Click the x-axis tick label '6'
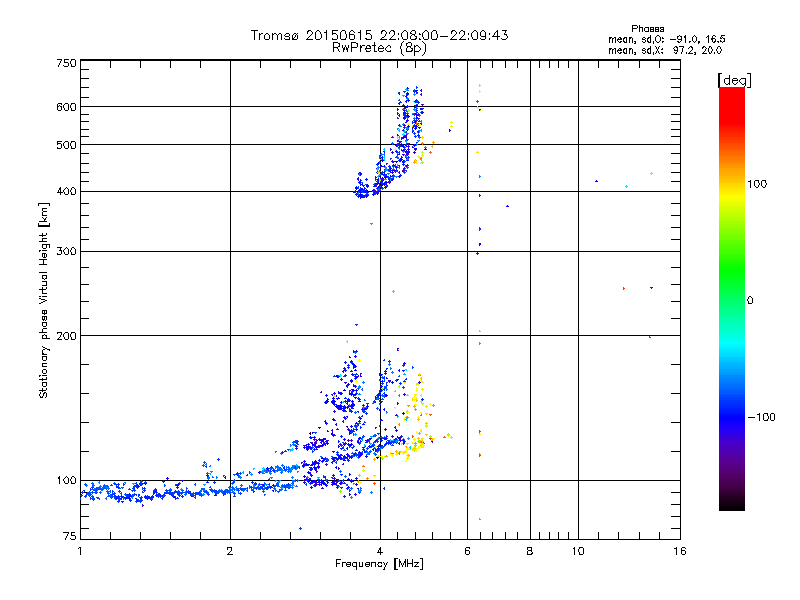 (x=467, y=551)
